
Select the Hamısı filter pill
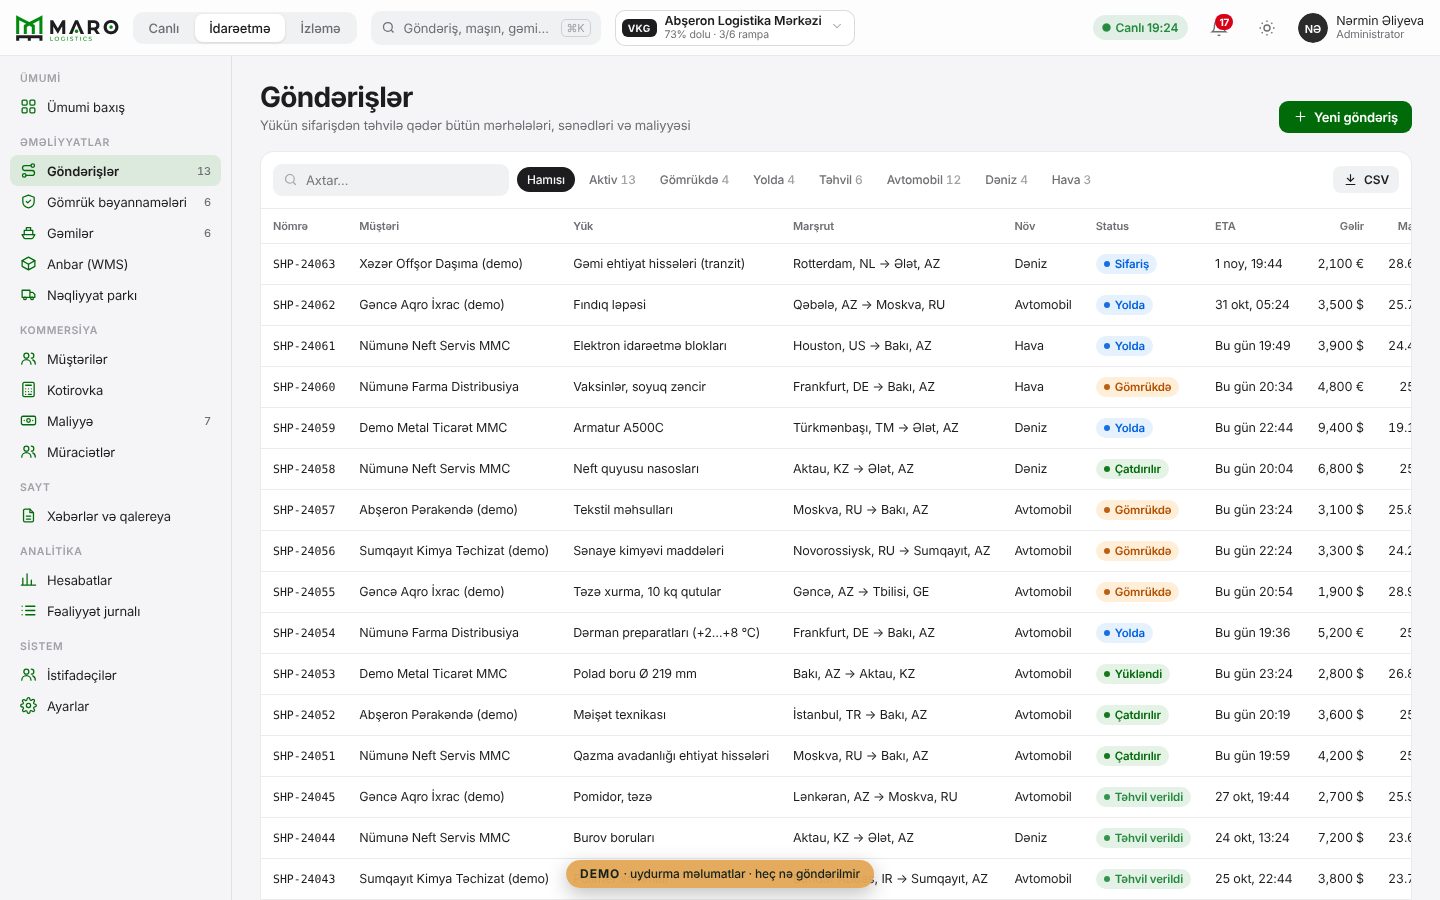pyautogui.click(x=546, y=180)
